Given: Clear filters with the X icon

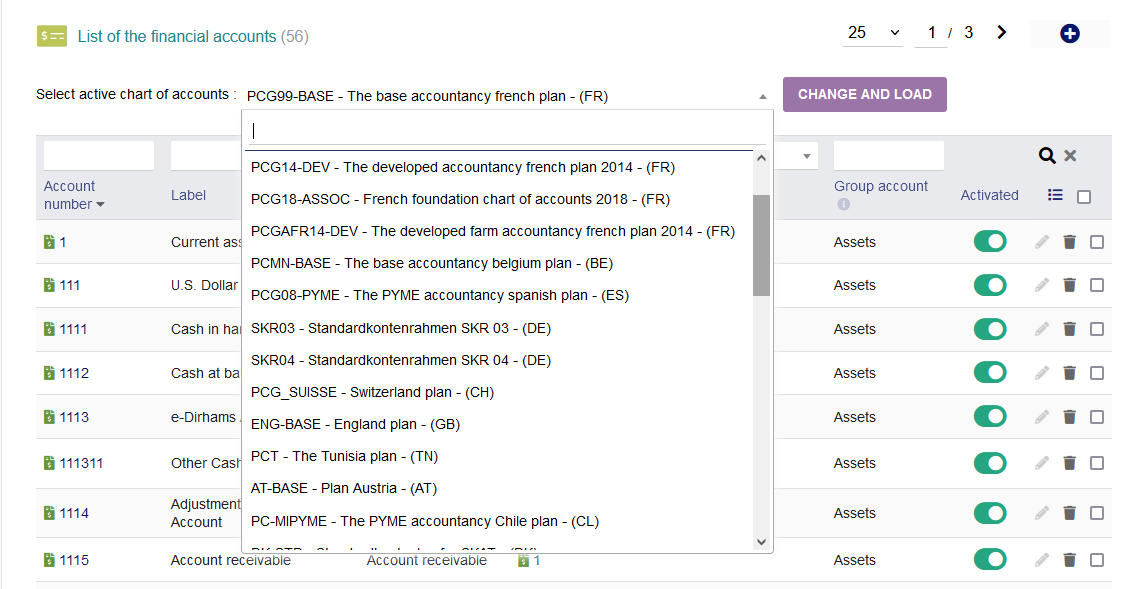Looking at the screenshot, I should (x=1070, y=155).
